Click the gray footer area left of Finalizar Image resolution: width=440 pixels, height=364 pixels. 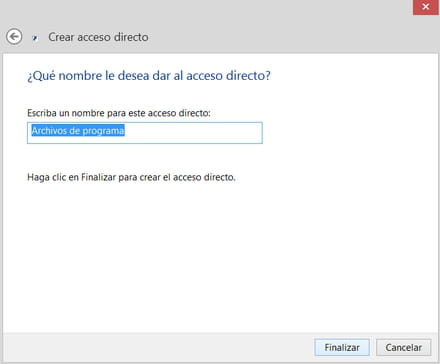coord(157,347)
